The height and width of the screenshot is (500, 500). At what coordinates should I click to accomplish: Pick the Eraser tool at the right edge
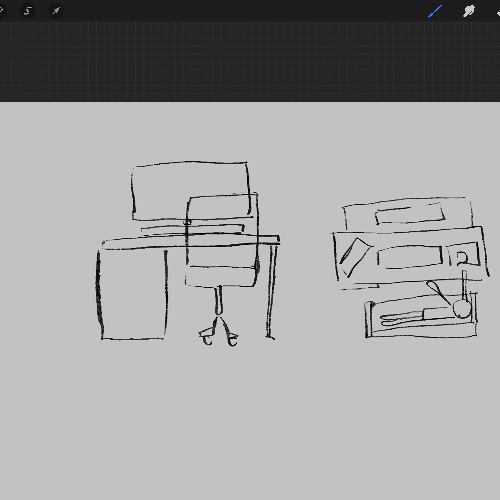pos(498,12)
